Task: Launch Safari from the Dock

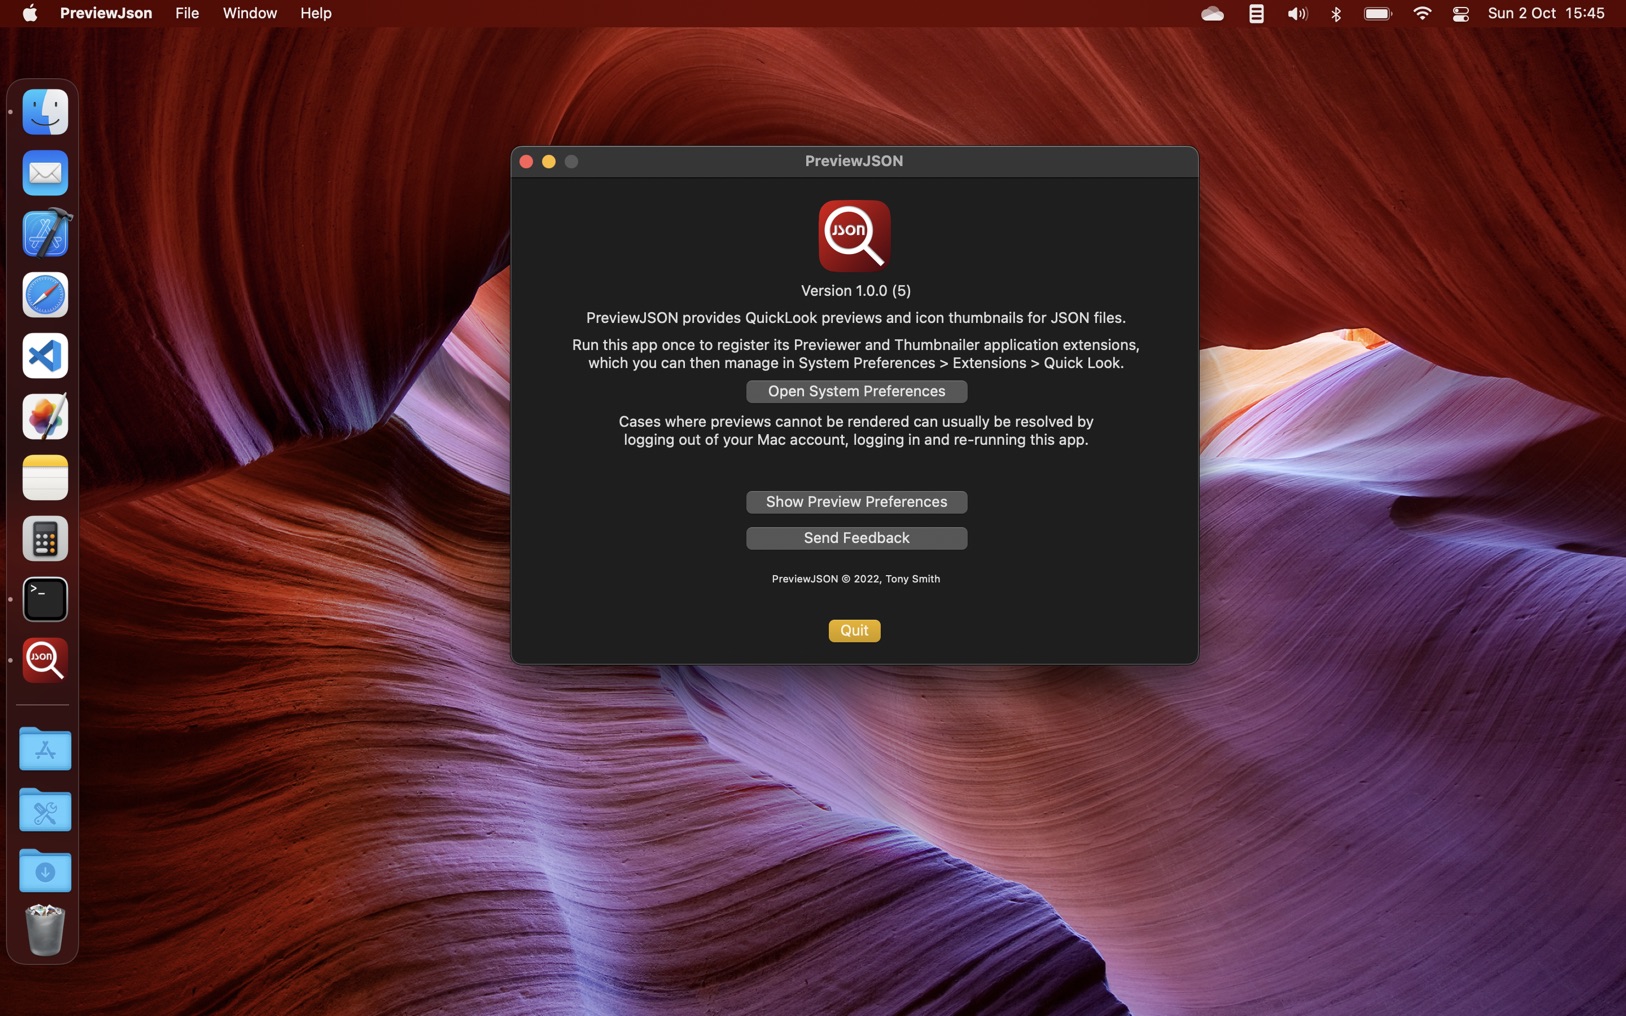Action: (45, 295)
